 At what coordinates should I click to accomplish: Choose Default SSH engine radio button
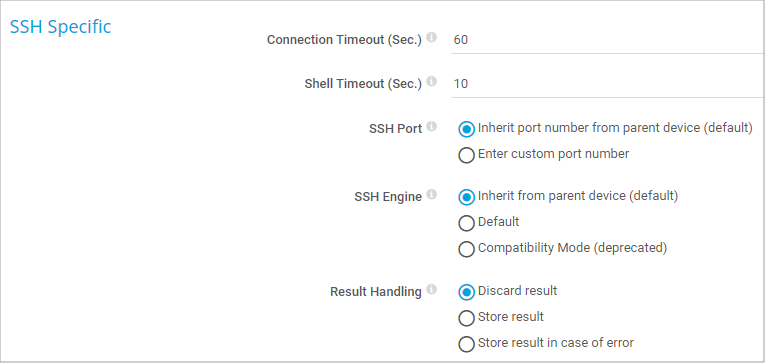pyautogui.click(x=466, y=223)
